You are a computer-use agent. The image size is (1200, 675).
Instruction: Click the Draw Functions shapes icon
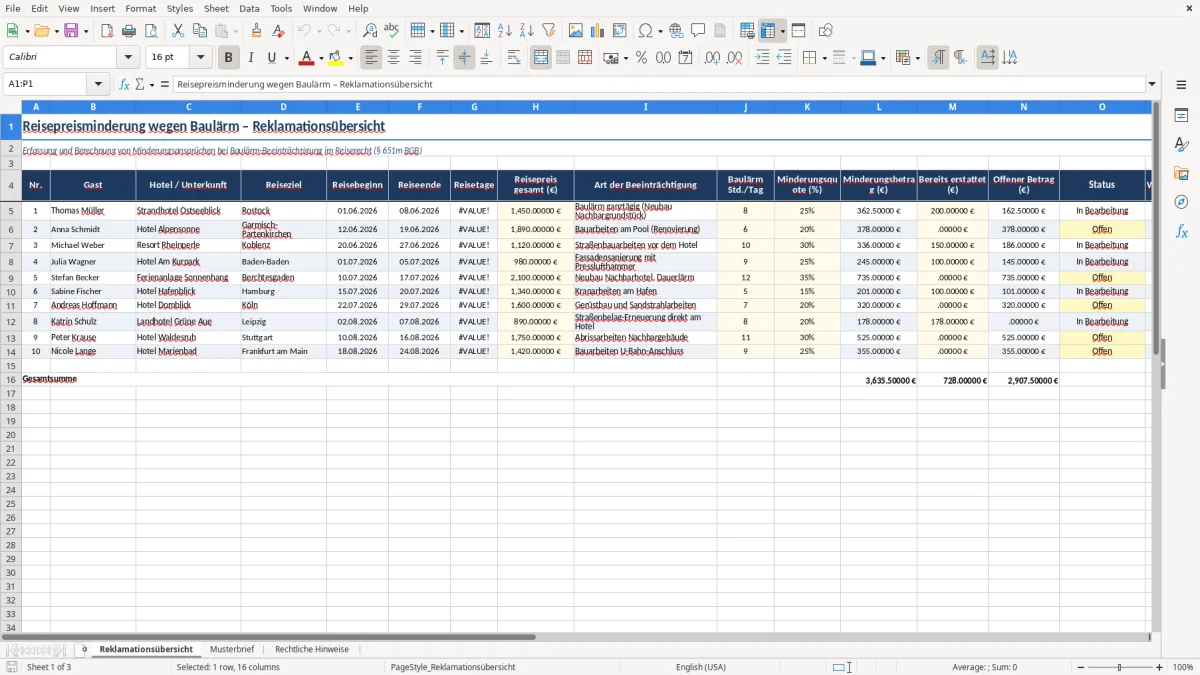[826, 31]
